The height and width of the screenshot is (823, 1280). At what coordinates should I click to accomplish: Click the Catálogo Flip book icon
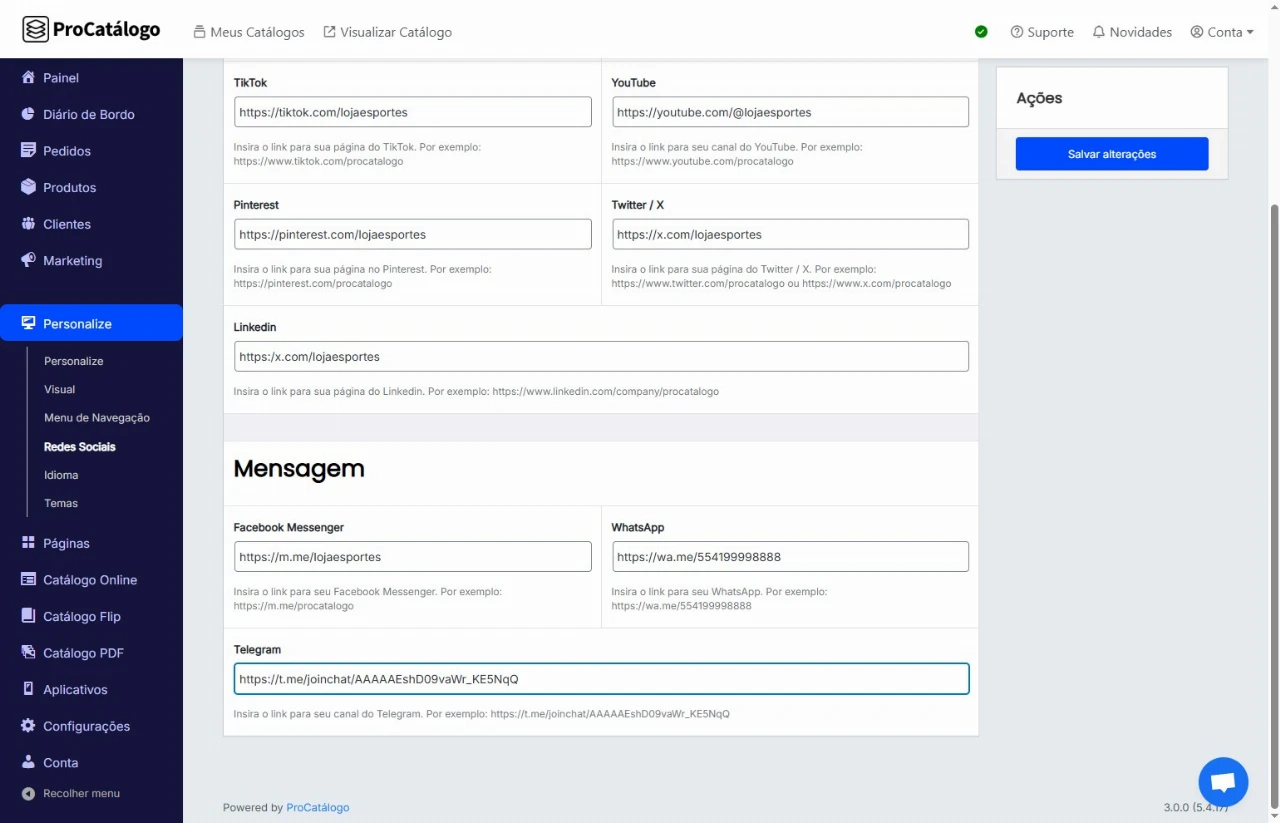[x=28, y=616]
